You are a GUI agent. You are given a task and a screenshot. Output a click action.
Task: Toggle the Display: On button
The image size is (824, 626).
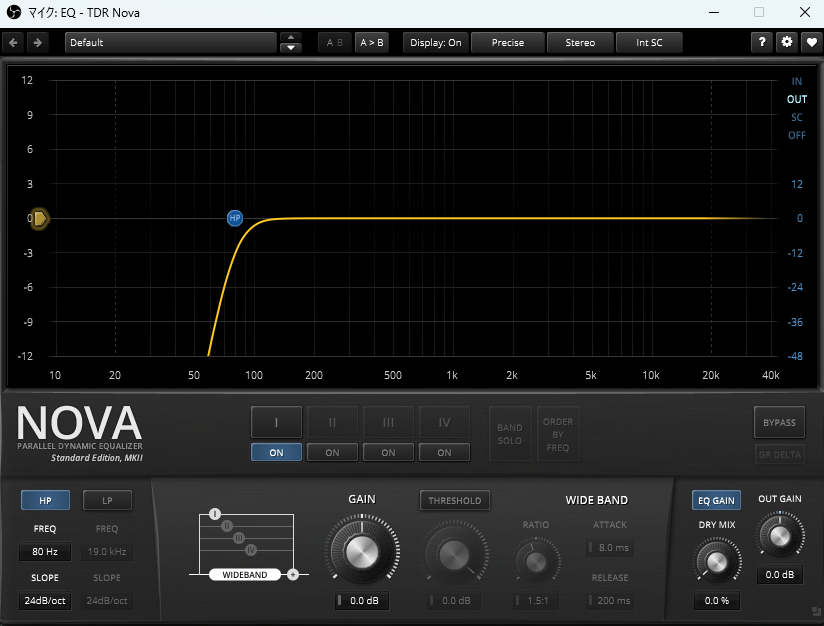pos(436,43)
